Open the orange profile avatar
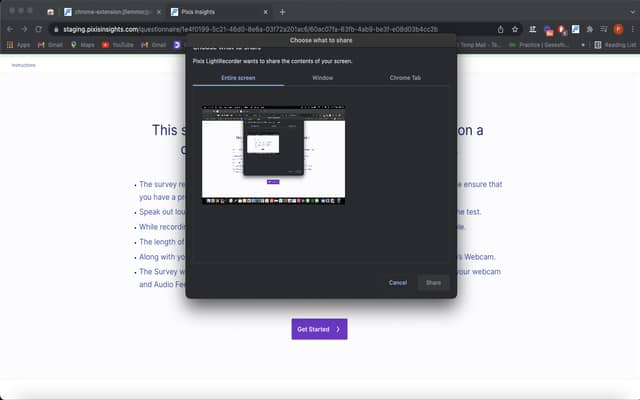640x400 pixels. click(618, 29)
